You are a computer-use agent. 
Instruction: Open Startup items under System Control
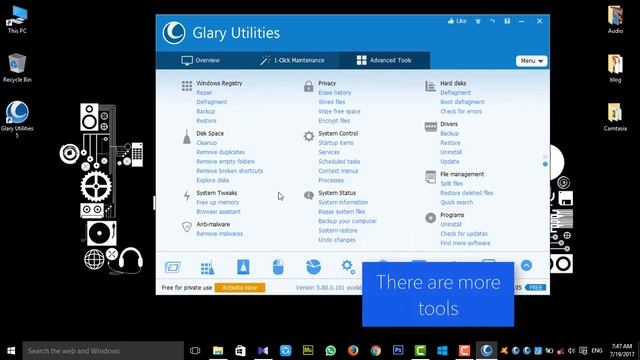pyautogui.click(x=336, y=143)
